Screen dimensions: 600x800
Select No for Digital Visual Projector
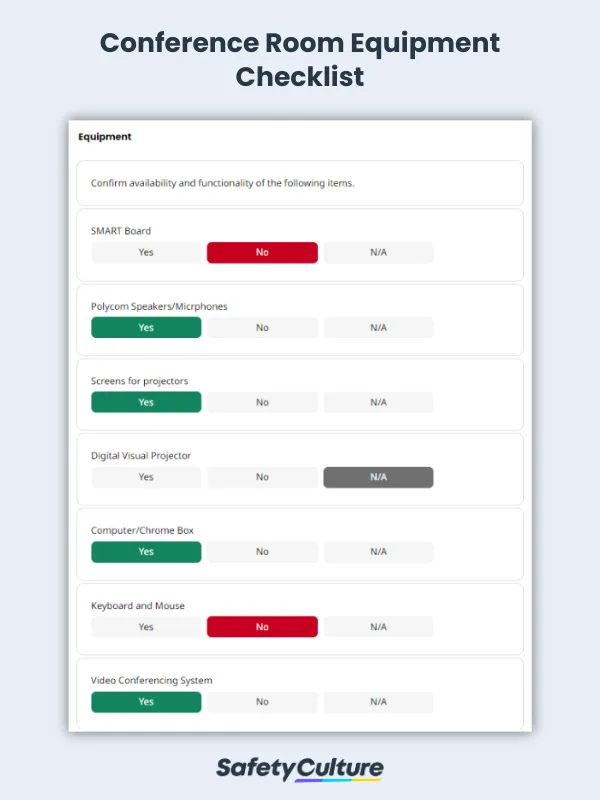[x=262, y=477]
